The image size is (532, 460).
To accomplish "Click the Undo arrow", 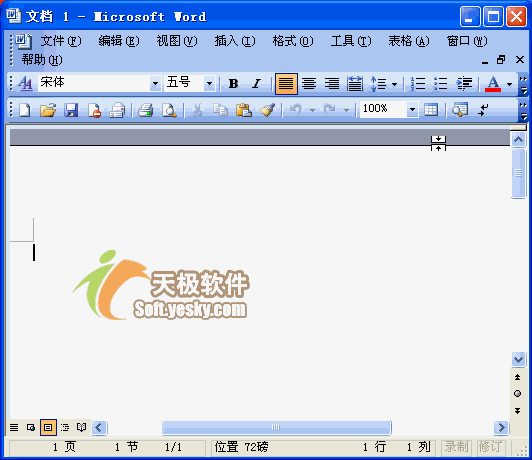I will [x=296, y=110].
